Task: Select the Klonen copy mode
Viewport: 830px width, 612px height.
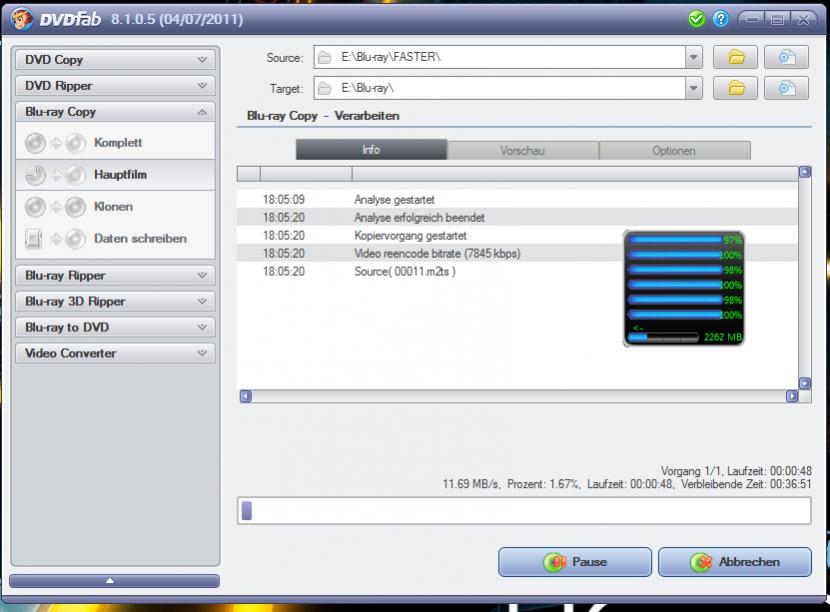Action: point(115,206)
